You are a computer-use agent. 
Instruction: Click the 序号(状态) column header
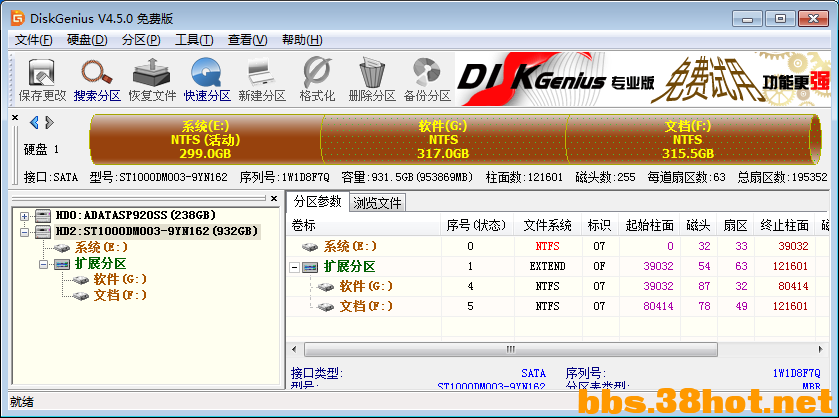click(477, 226)
